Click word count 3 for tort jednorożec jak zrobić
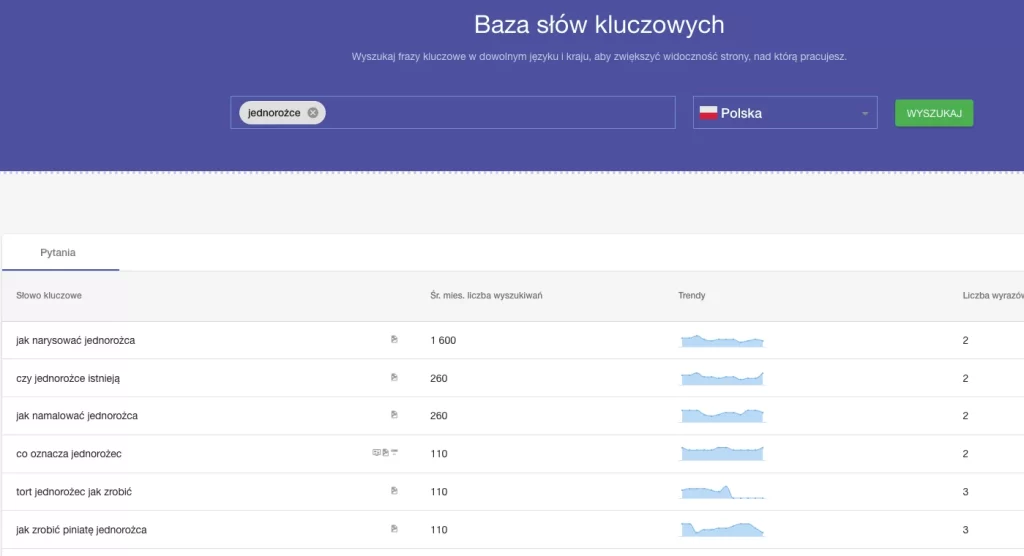Viewport: 1024px width, 556px height. [x=965, y=491]
